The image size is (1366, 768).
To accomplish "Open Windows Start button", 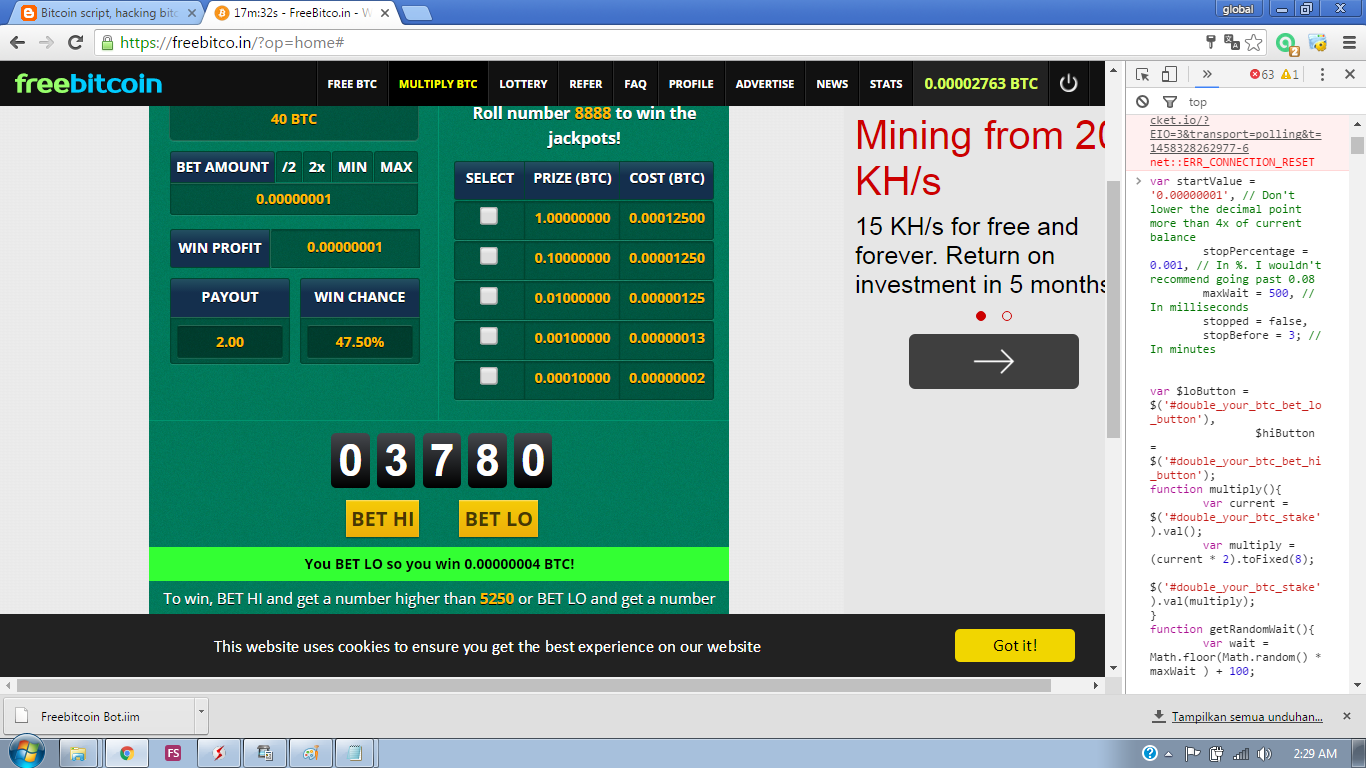I will [25, 753].
